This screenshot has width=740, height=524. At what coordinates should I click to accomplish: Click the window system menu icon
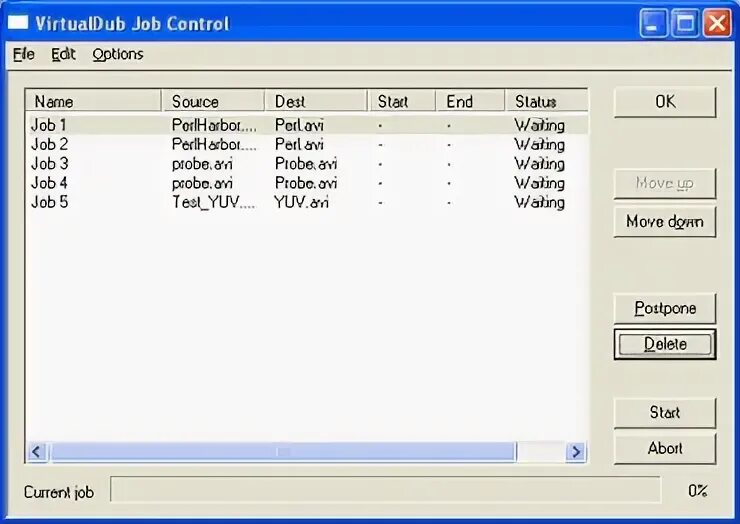(x=18, y=23)
